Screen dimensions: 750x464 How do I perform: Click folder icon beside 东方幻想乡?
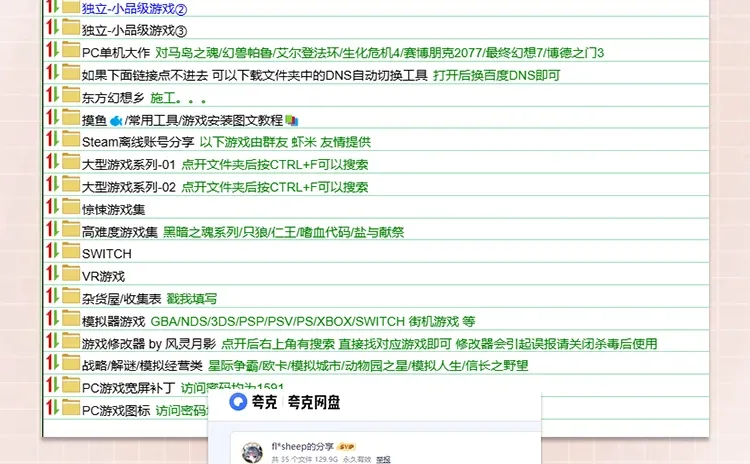[71, 94]
